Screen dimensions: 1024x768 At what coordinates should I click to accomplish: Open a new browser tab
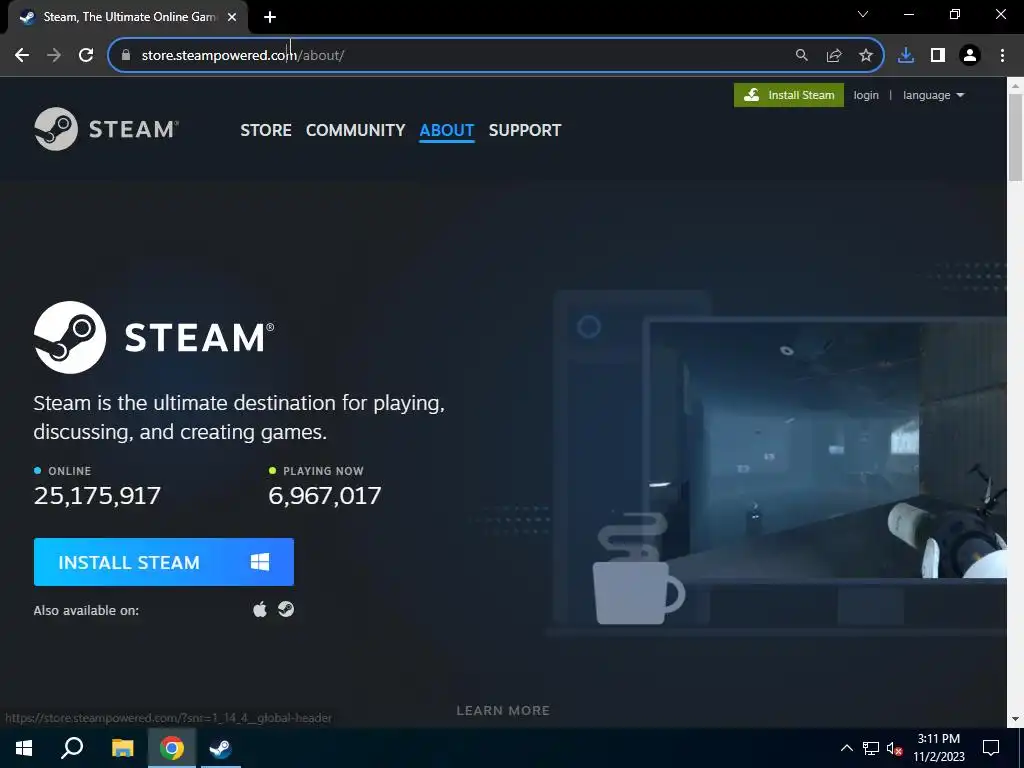(270, 18)
